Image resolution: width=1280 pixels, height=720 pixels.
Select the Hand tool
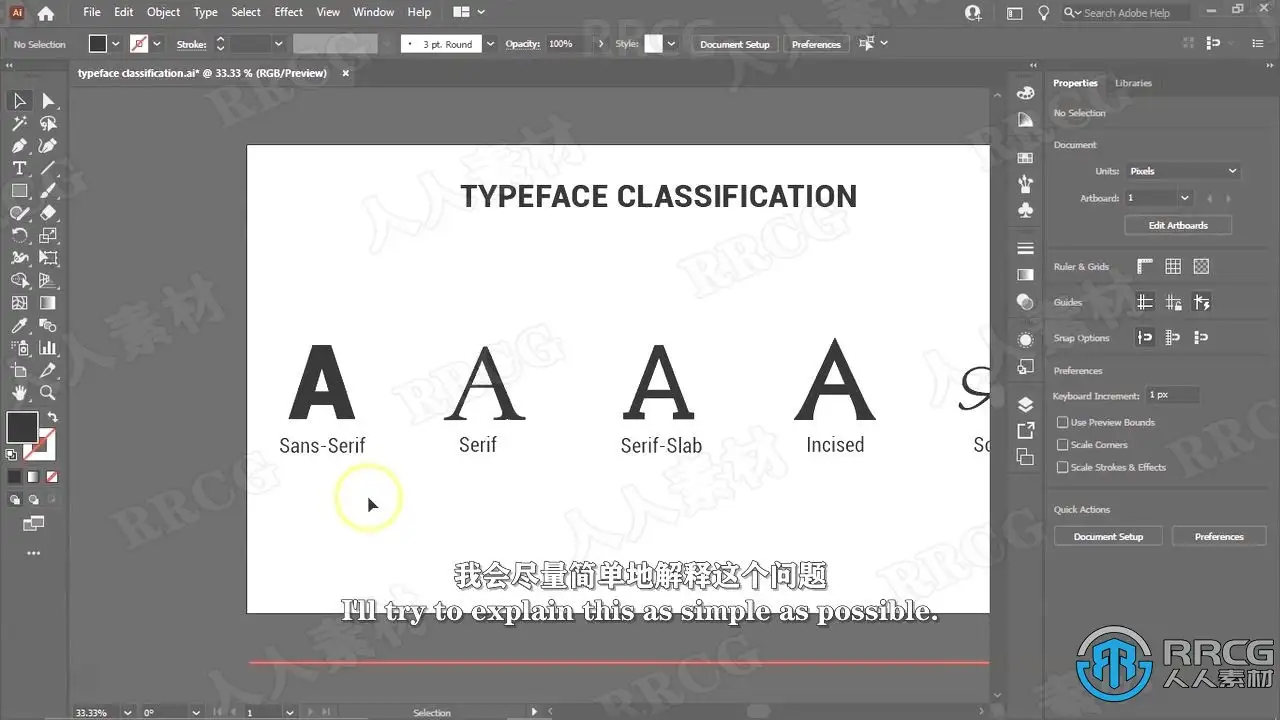point(19,393)
